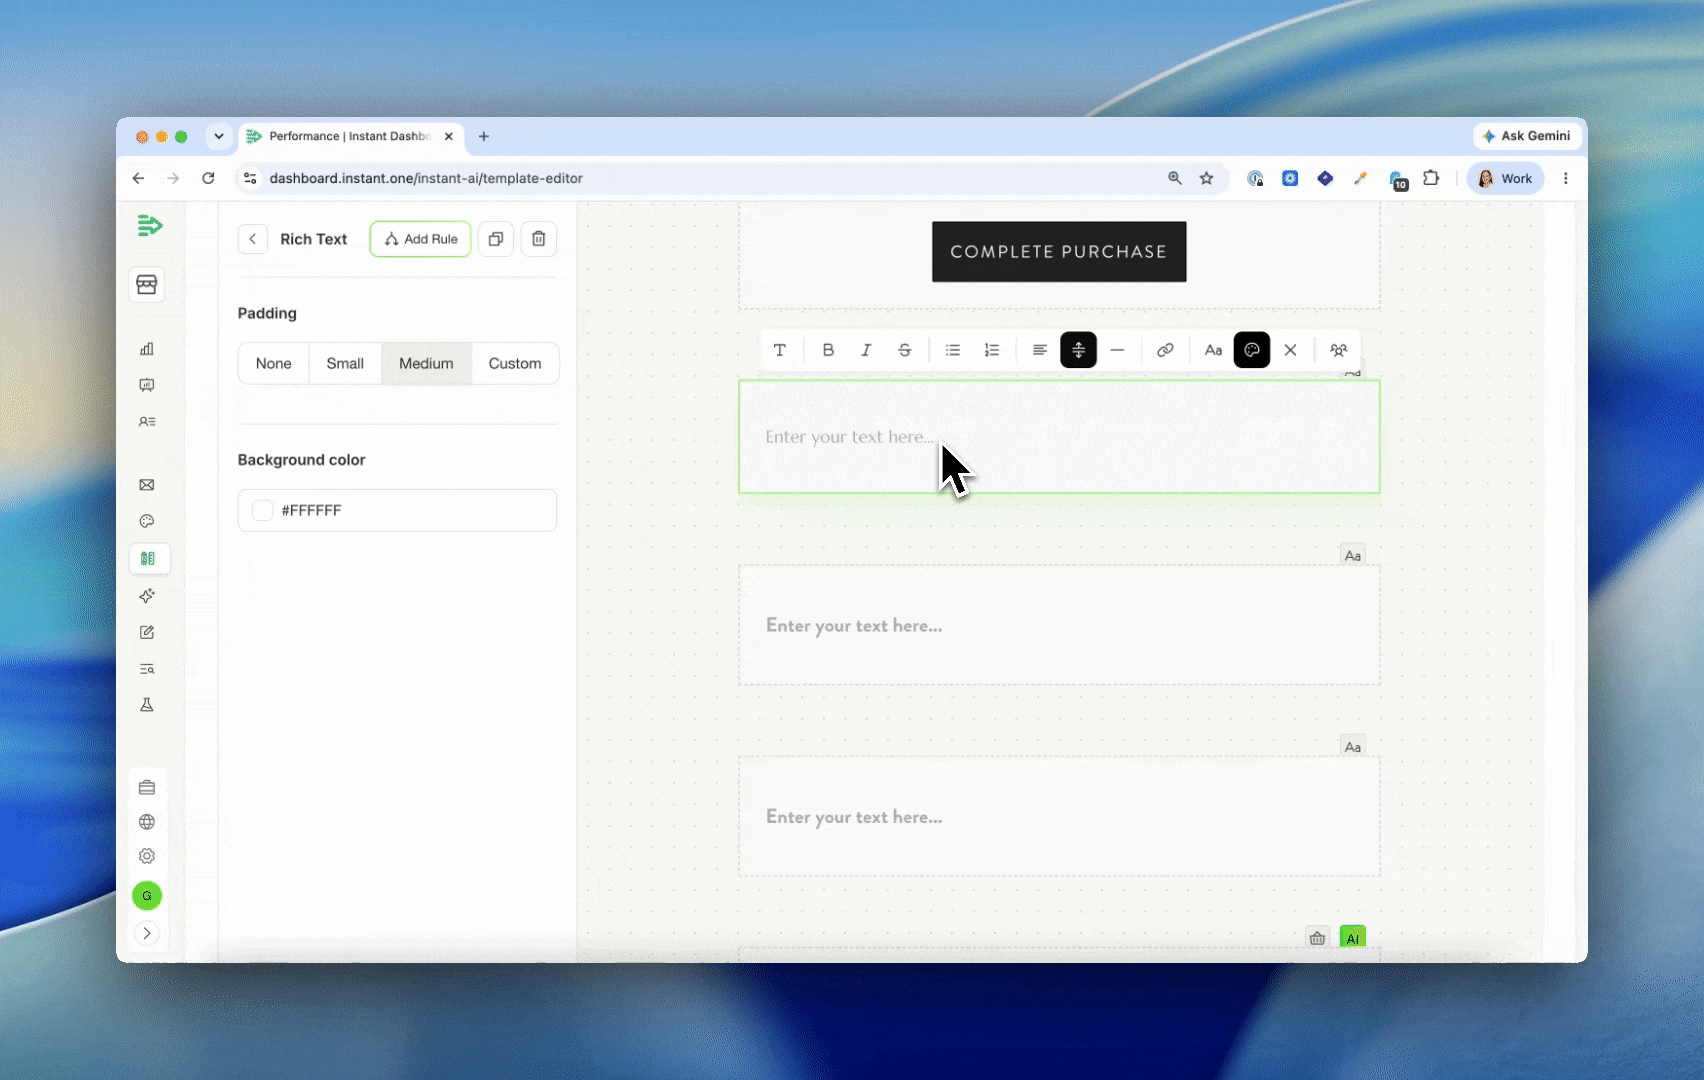Go back from the Rich Text panel
Screen dimensions: 1704x1080
(x=252, y=239)
